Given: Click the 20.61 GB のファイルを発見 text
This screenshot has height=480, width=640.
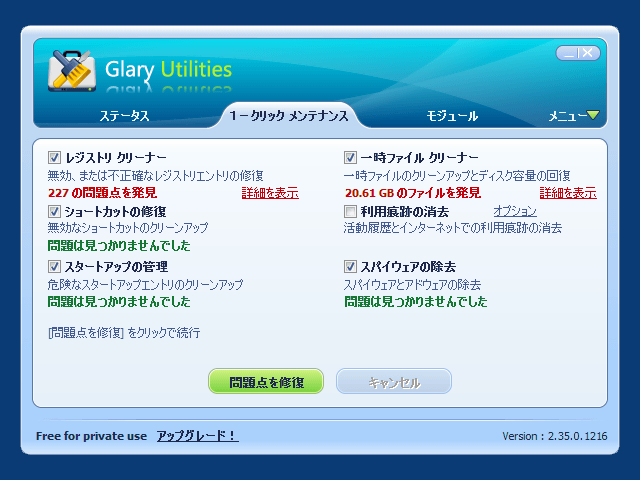Looking at the screenshot, I should point(413,193).
